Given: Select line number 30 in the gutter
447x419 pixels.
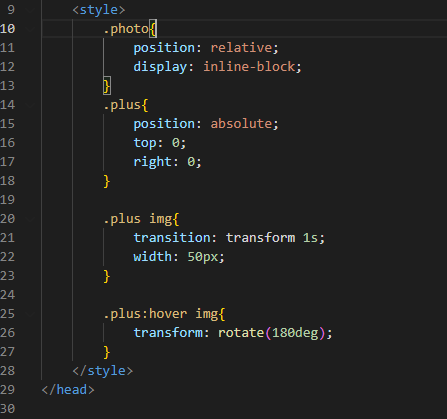Looking at the screenshot, I should [x=7, y=409].
